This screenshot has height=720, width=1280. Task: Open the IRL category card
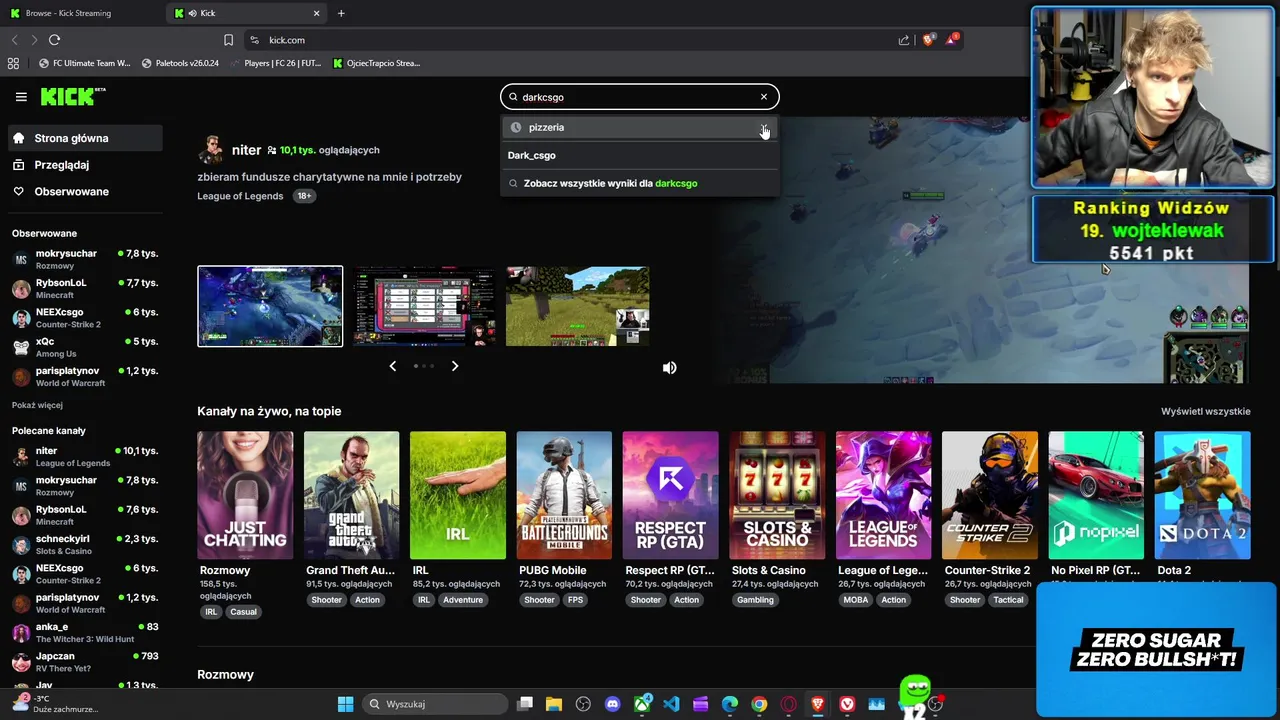[458, 495]
